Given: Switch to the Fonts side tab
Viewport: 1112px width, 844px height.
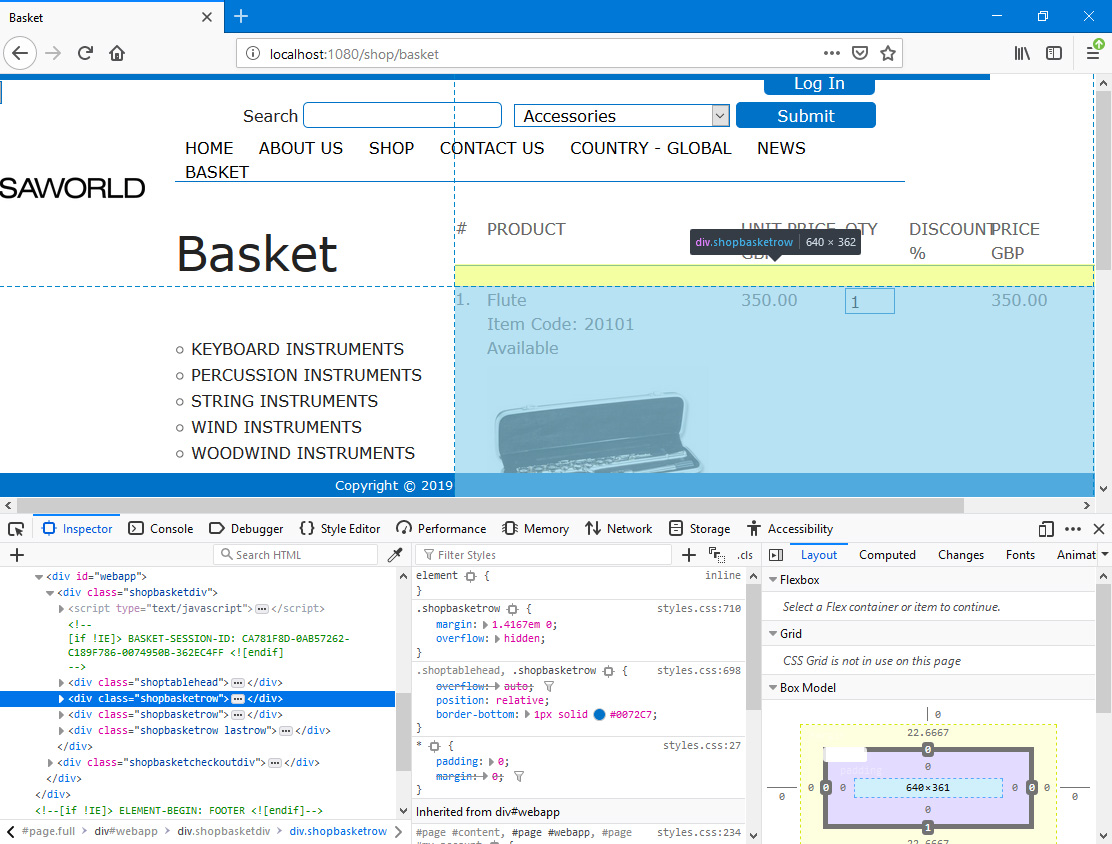Looking at the screenshot, I should 1020,555.
